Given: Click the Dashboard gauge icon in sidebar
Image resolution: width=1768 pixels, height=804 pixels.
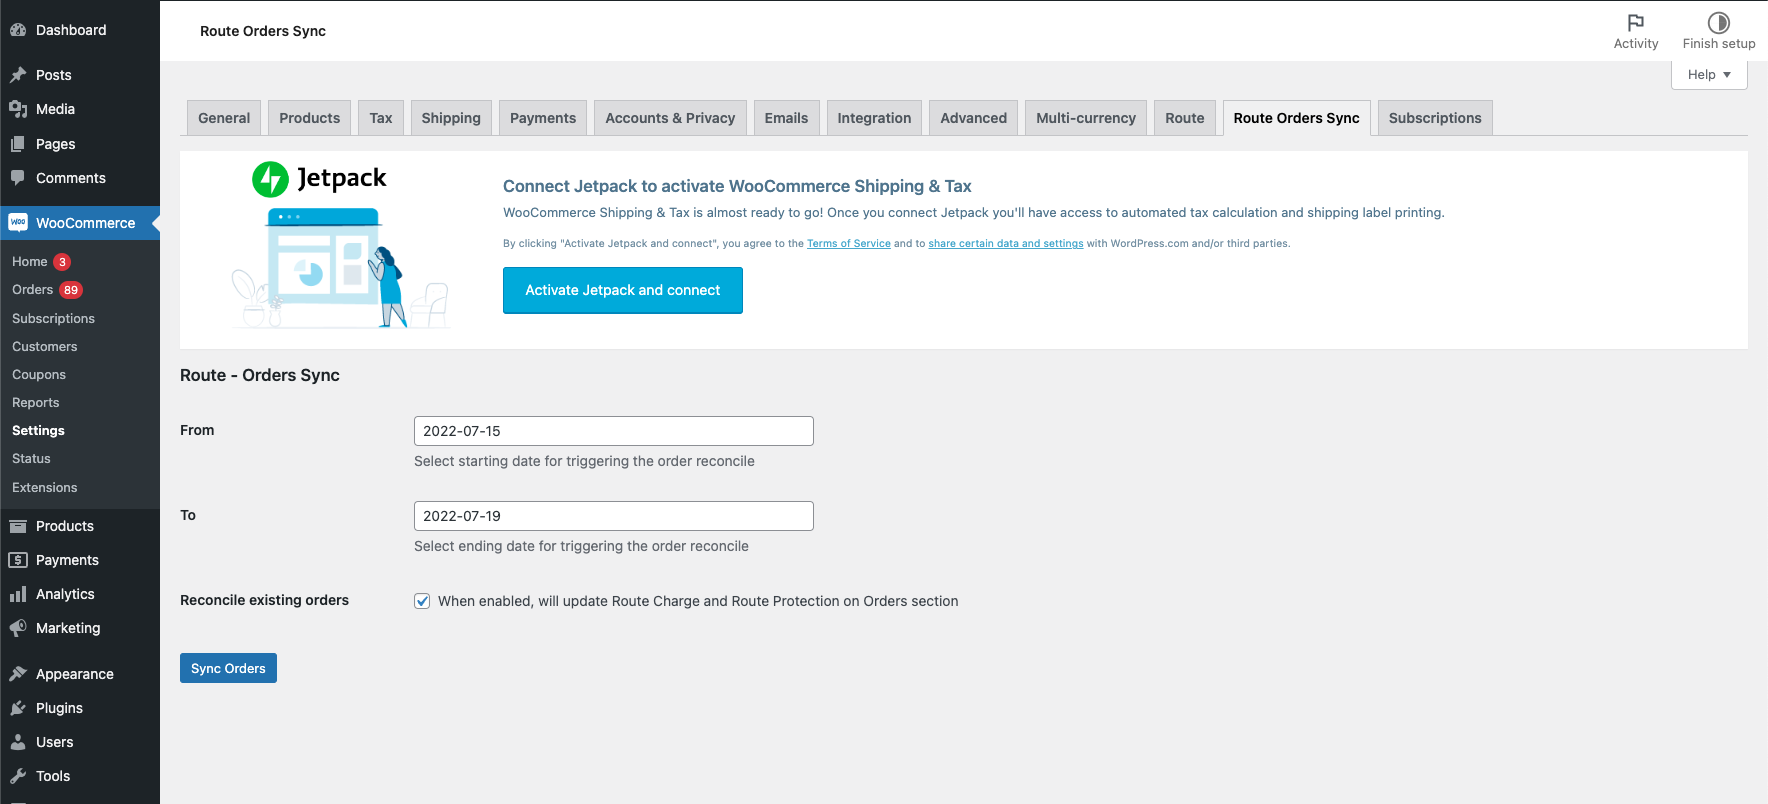Looking at the screenshot, I should coord(18,30).
